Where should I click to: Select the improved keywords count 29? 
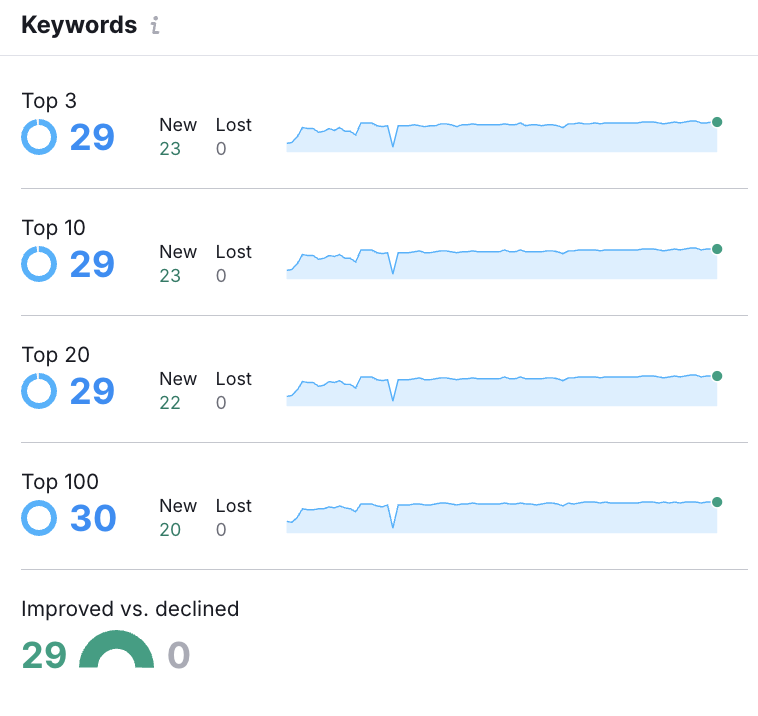[x=44, y=655]
